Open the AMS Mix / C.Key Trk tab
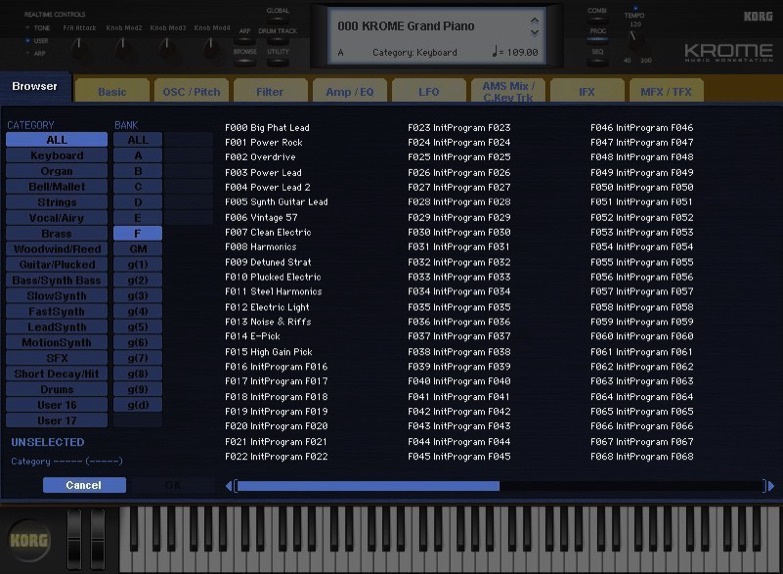 tap(508, 91)
